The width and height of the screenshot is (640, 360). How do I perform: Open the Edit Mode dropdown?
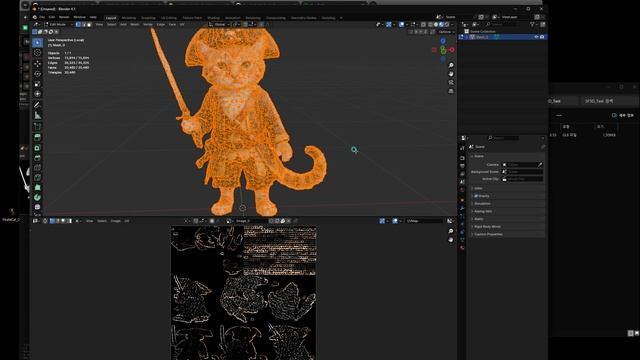coord(58,24)
